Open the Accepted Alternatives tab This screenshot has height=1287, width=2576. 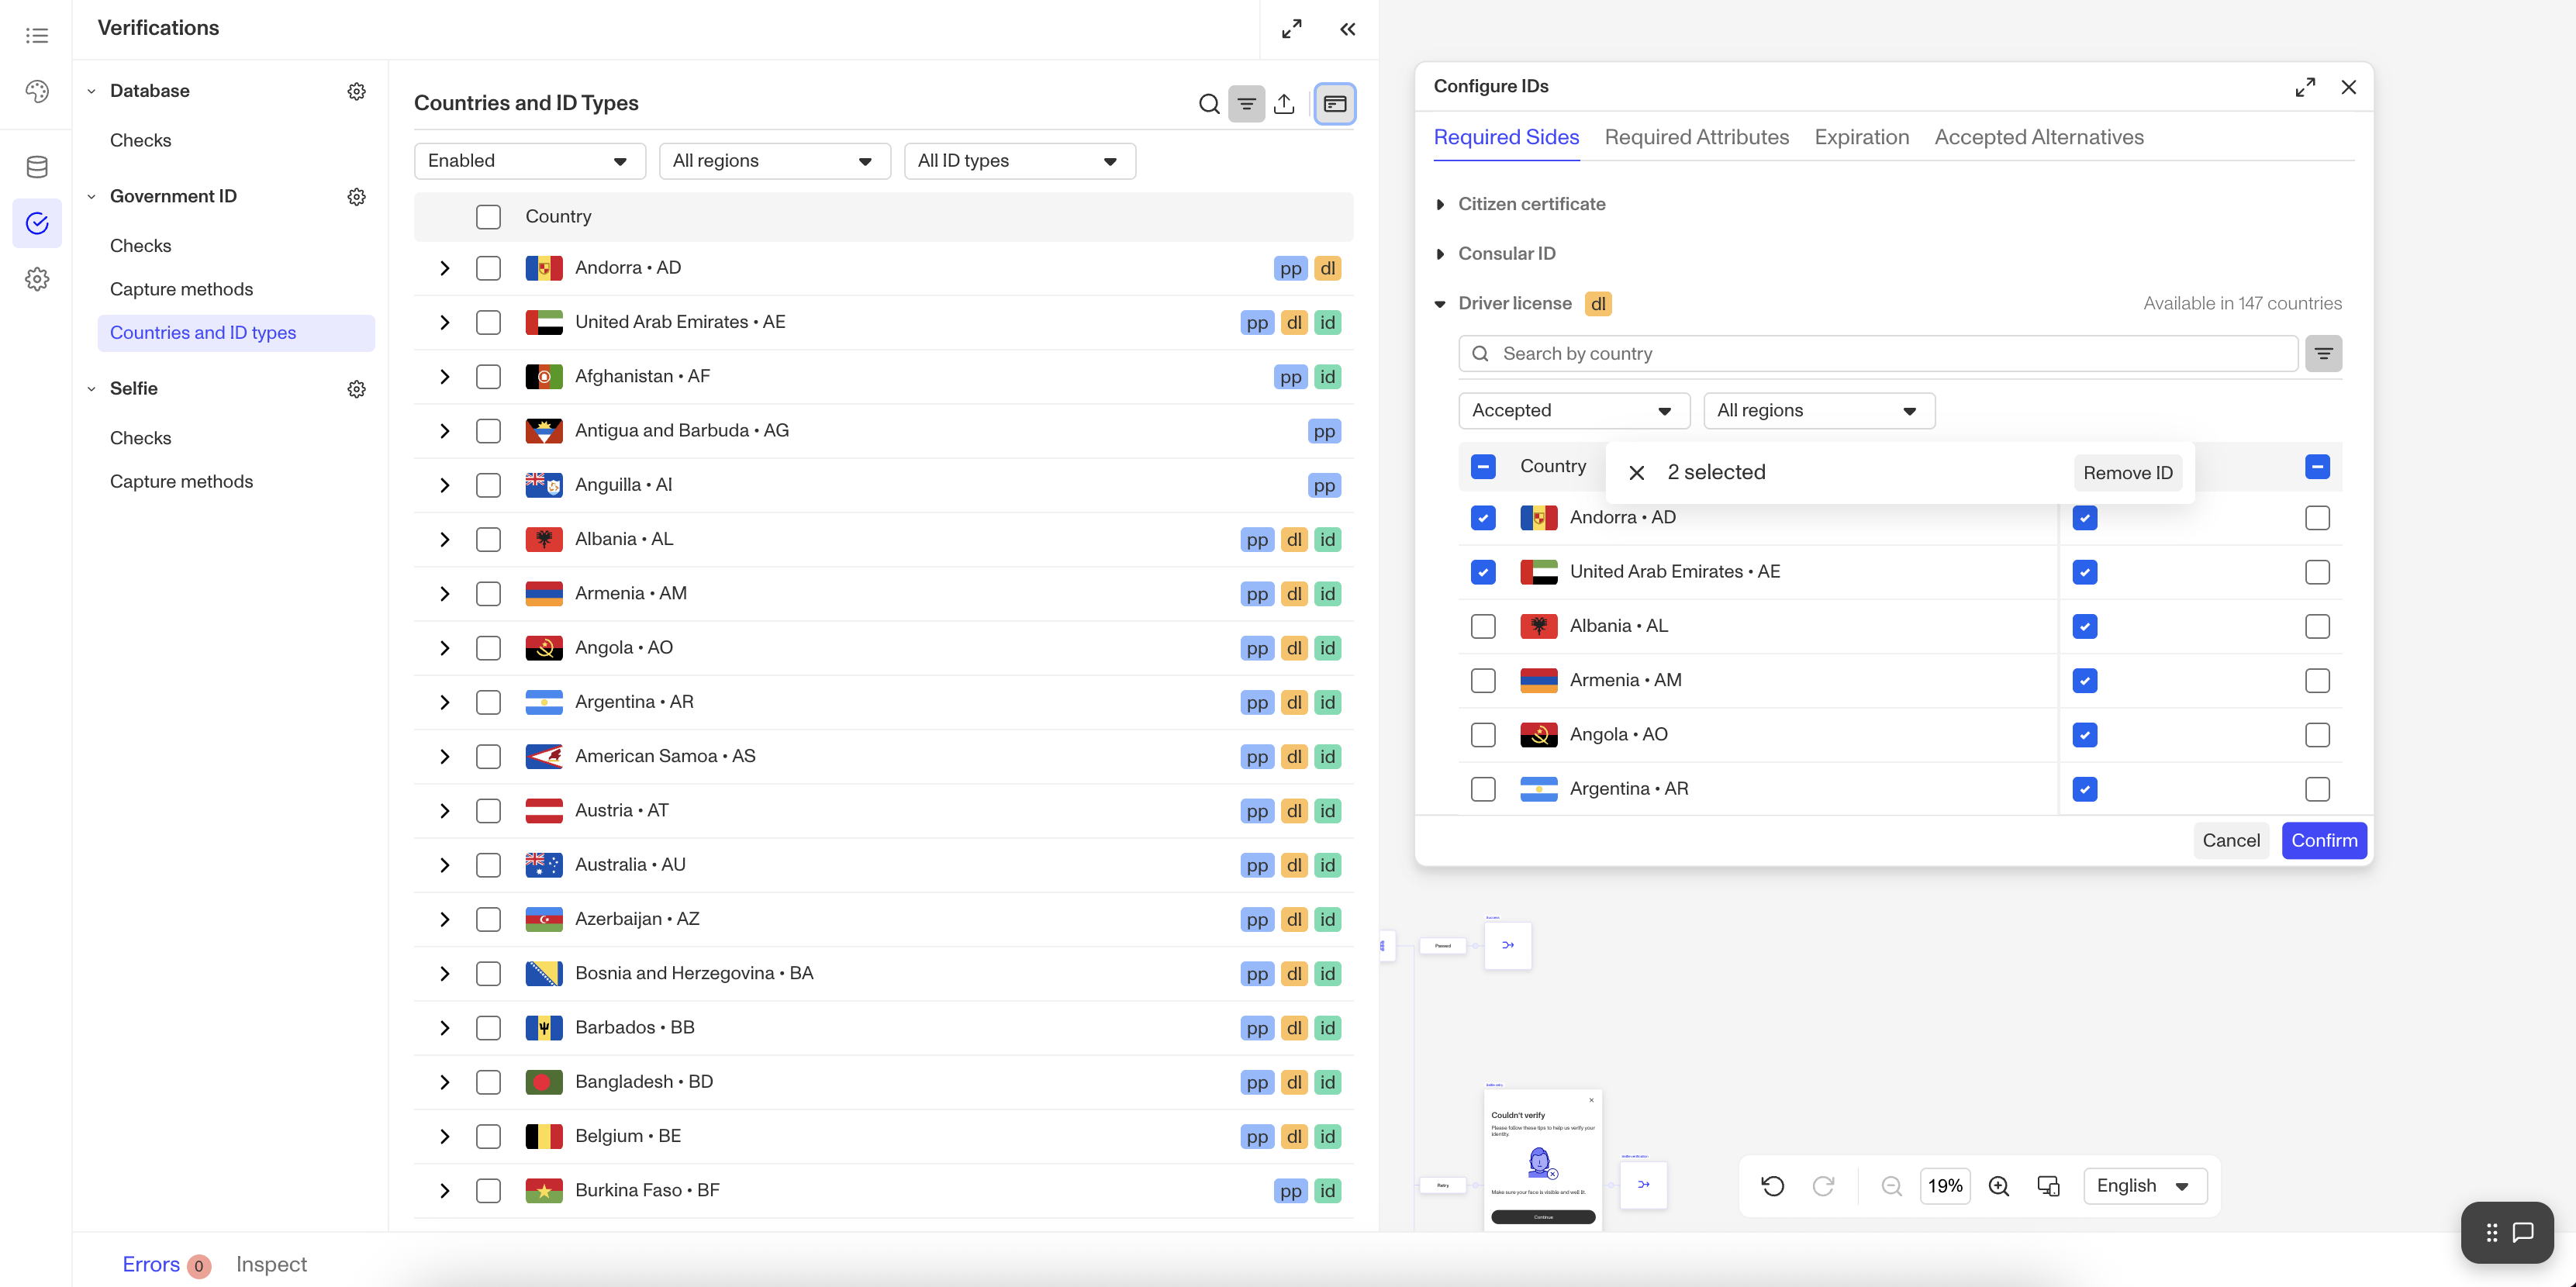2038,138
